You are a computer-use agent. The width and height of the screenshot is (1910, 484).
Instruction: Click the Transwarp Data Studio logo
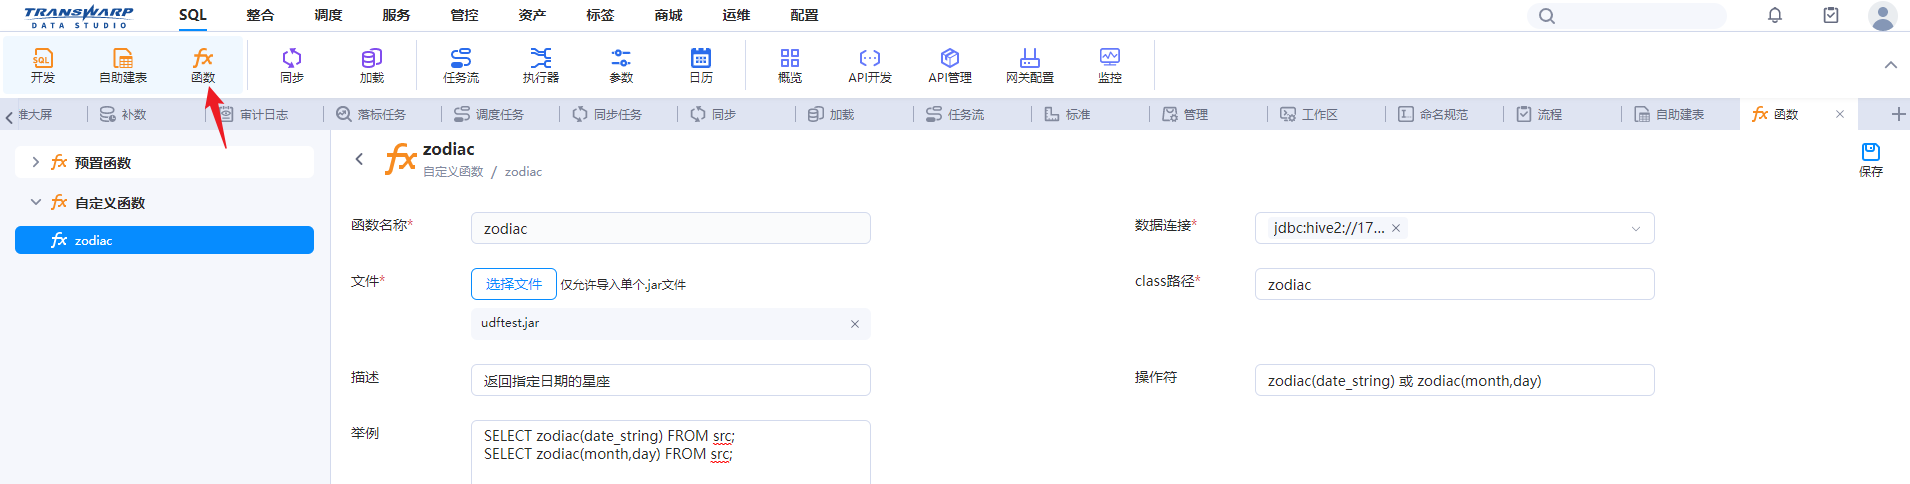tap(78, 16)
